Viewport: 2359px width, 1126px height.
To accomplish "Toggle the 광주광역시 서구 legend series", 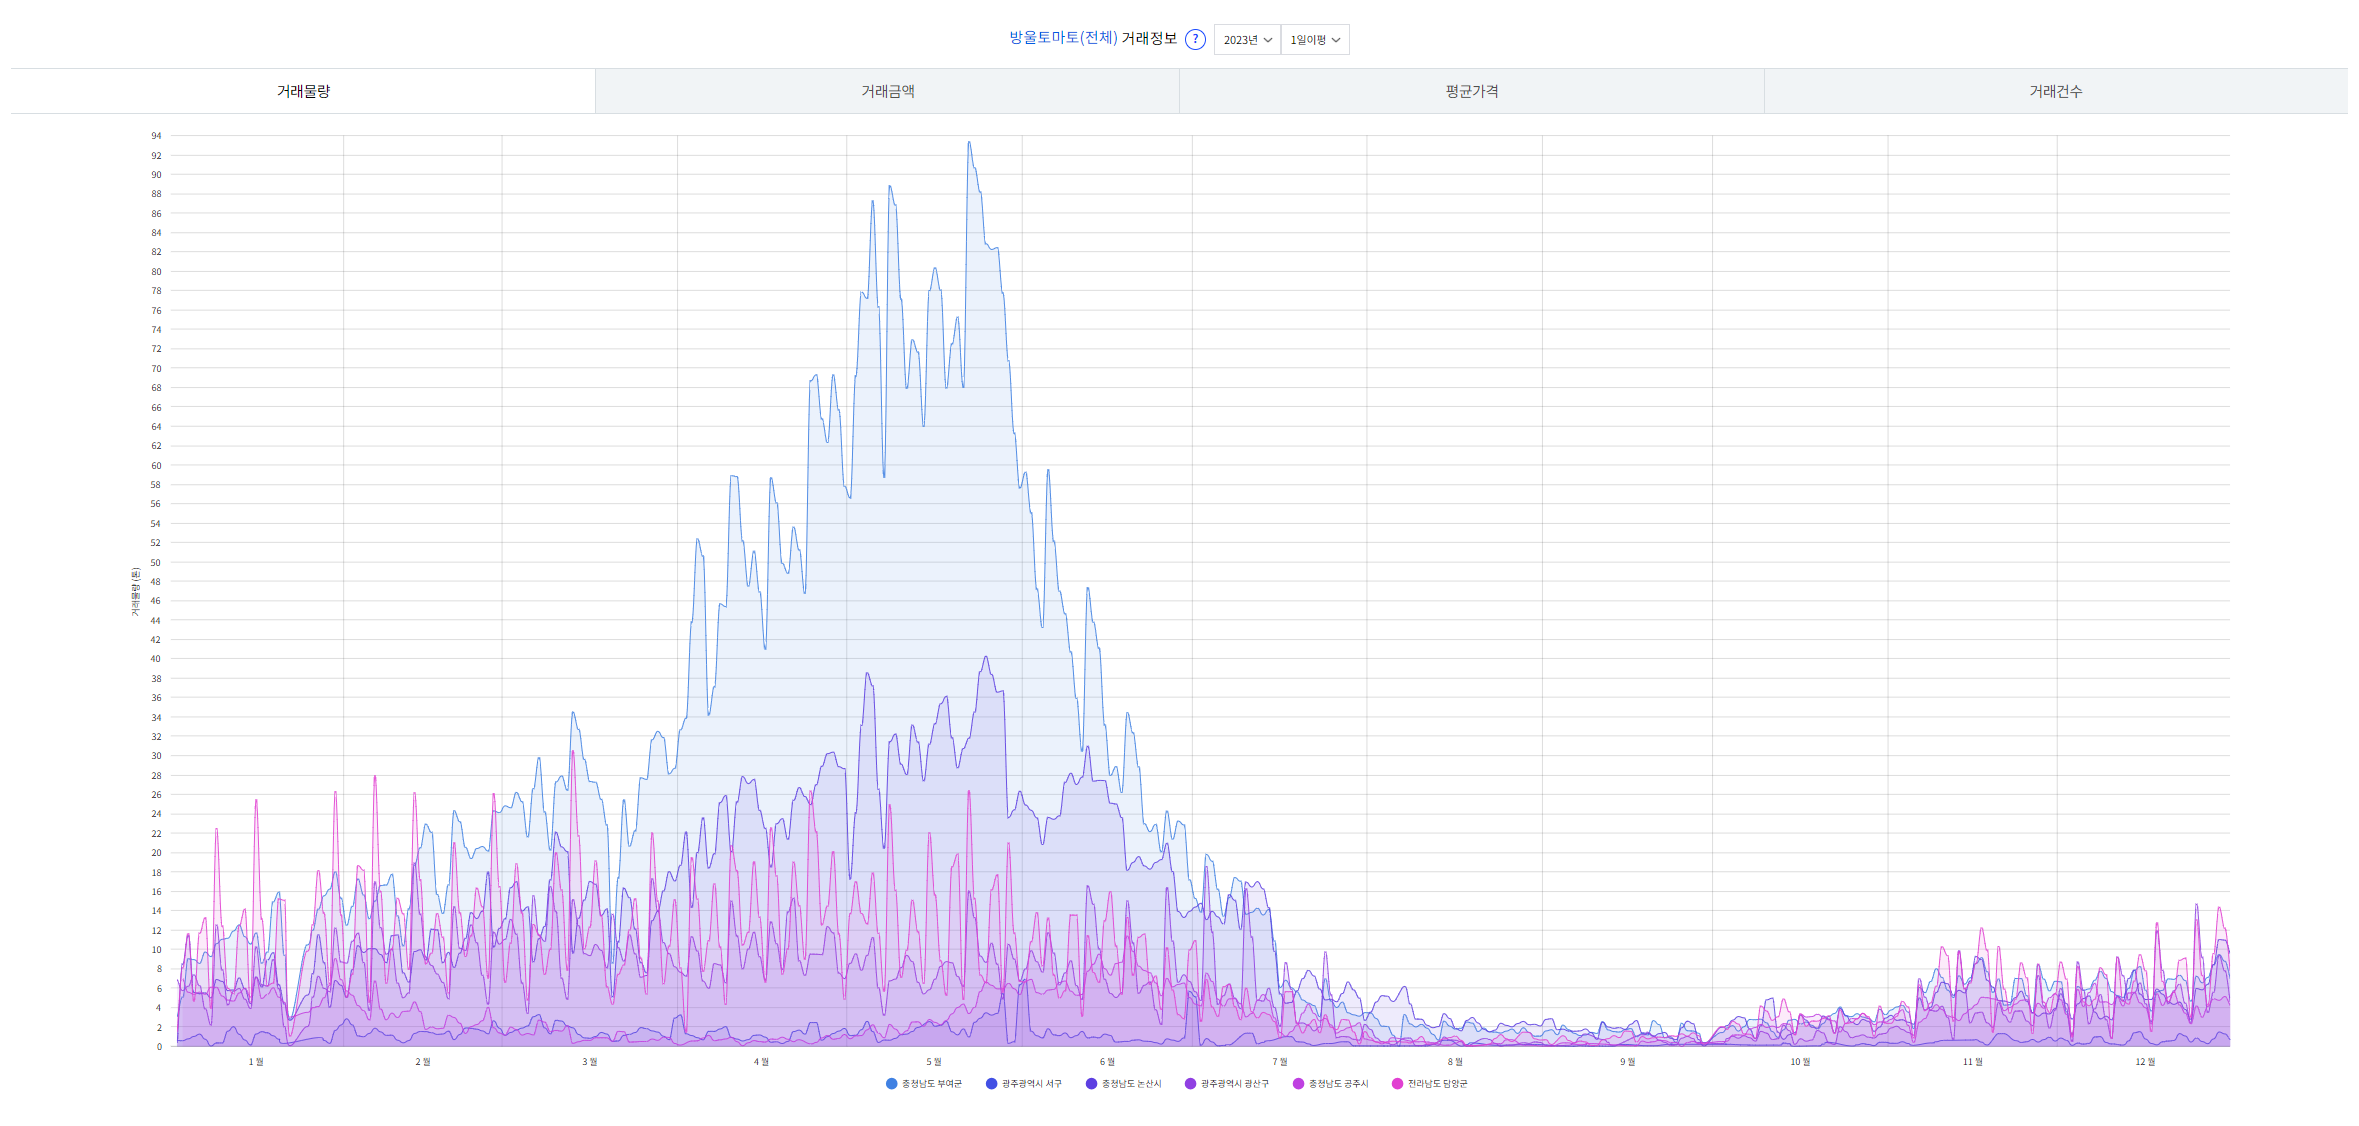I will [1024, 1084].
